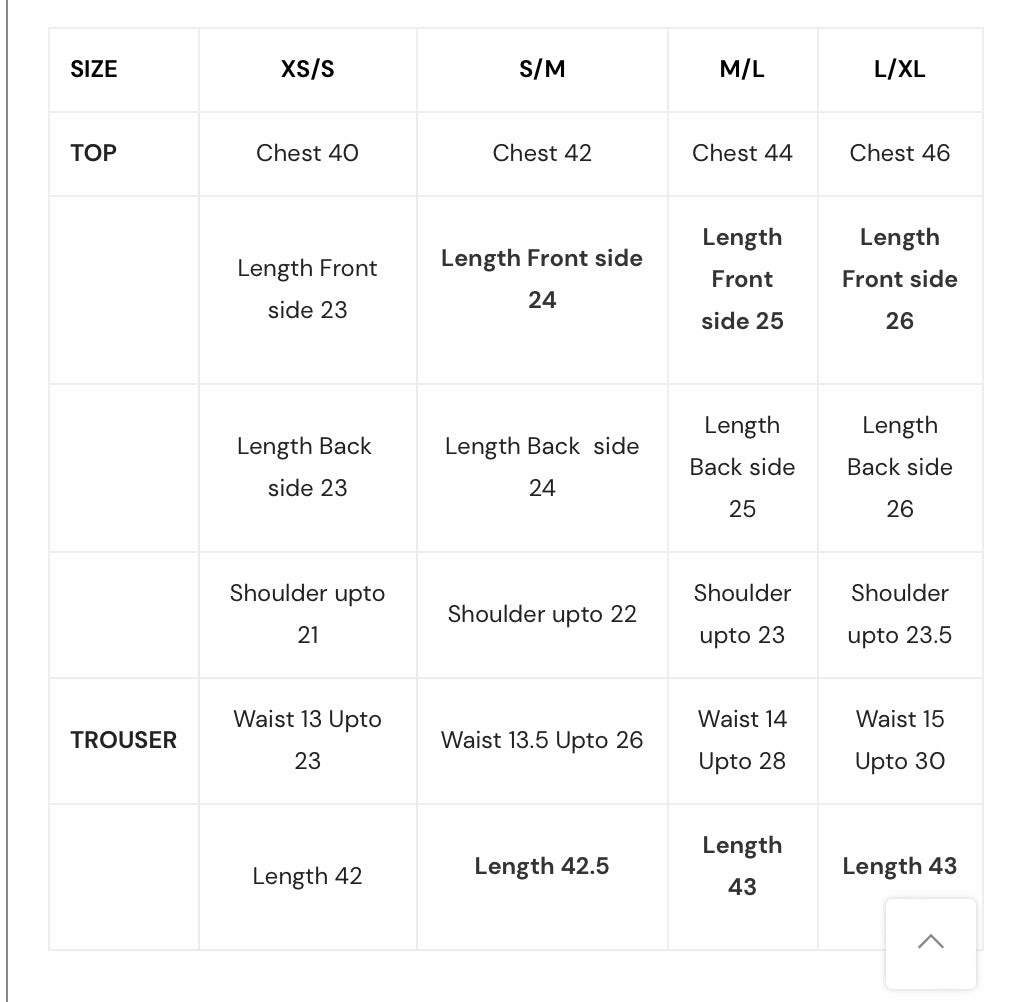Select the Chest 40 cell
Image resolution: width=1014 pixels, height=1002 pixels.
(307, 153)
